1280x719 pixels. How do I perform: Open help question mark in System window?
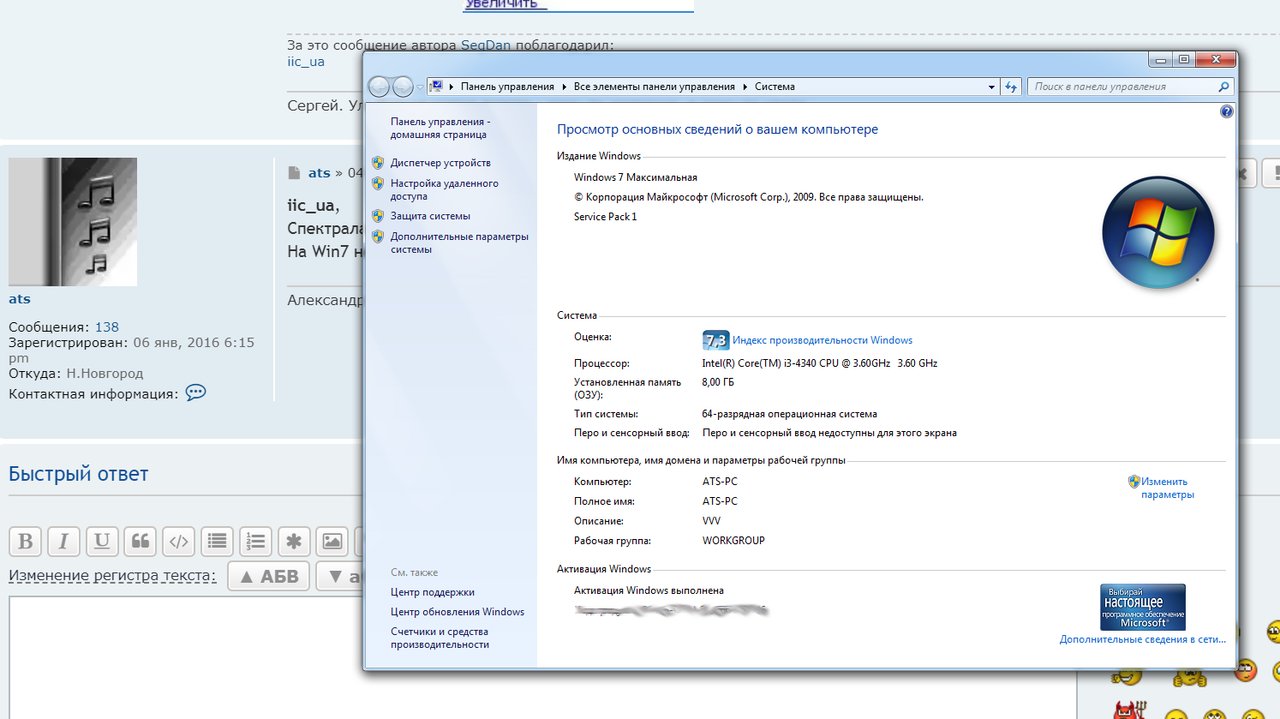click(1227, 112)
